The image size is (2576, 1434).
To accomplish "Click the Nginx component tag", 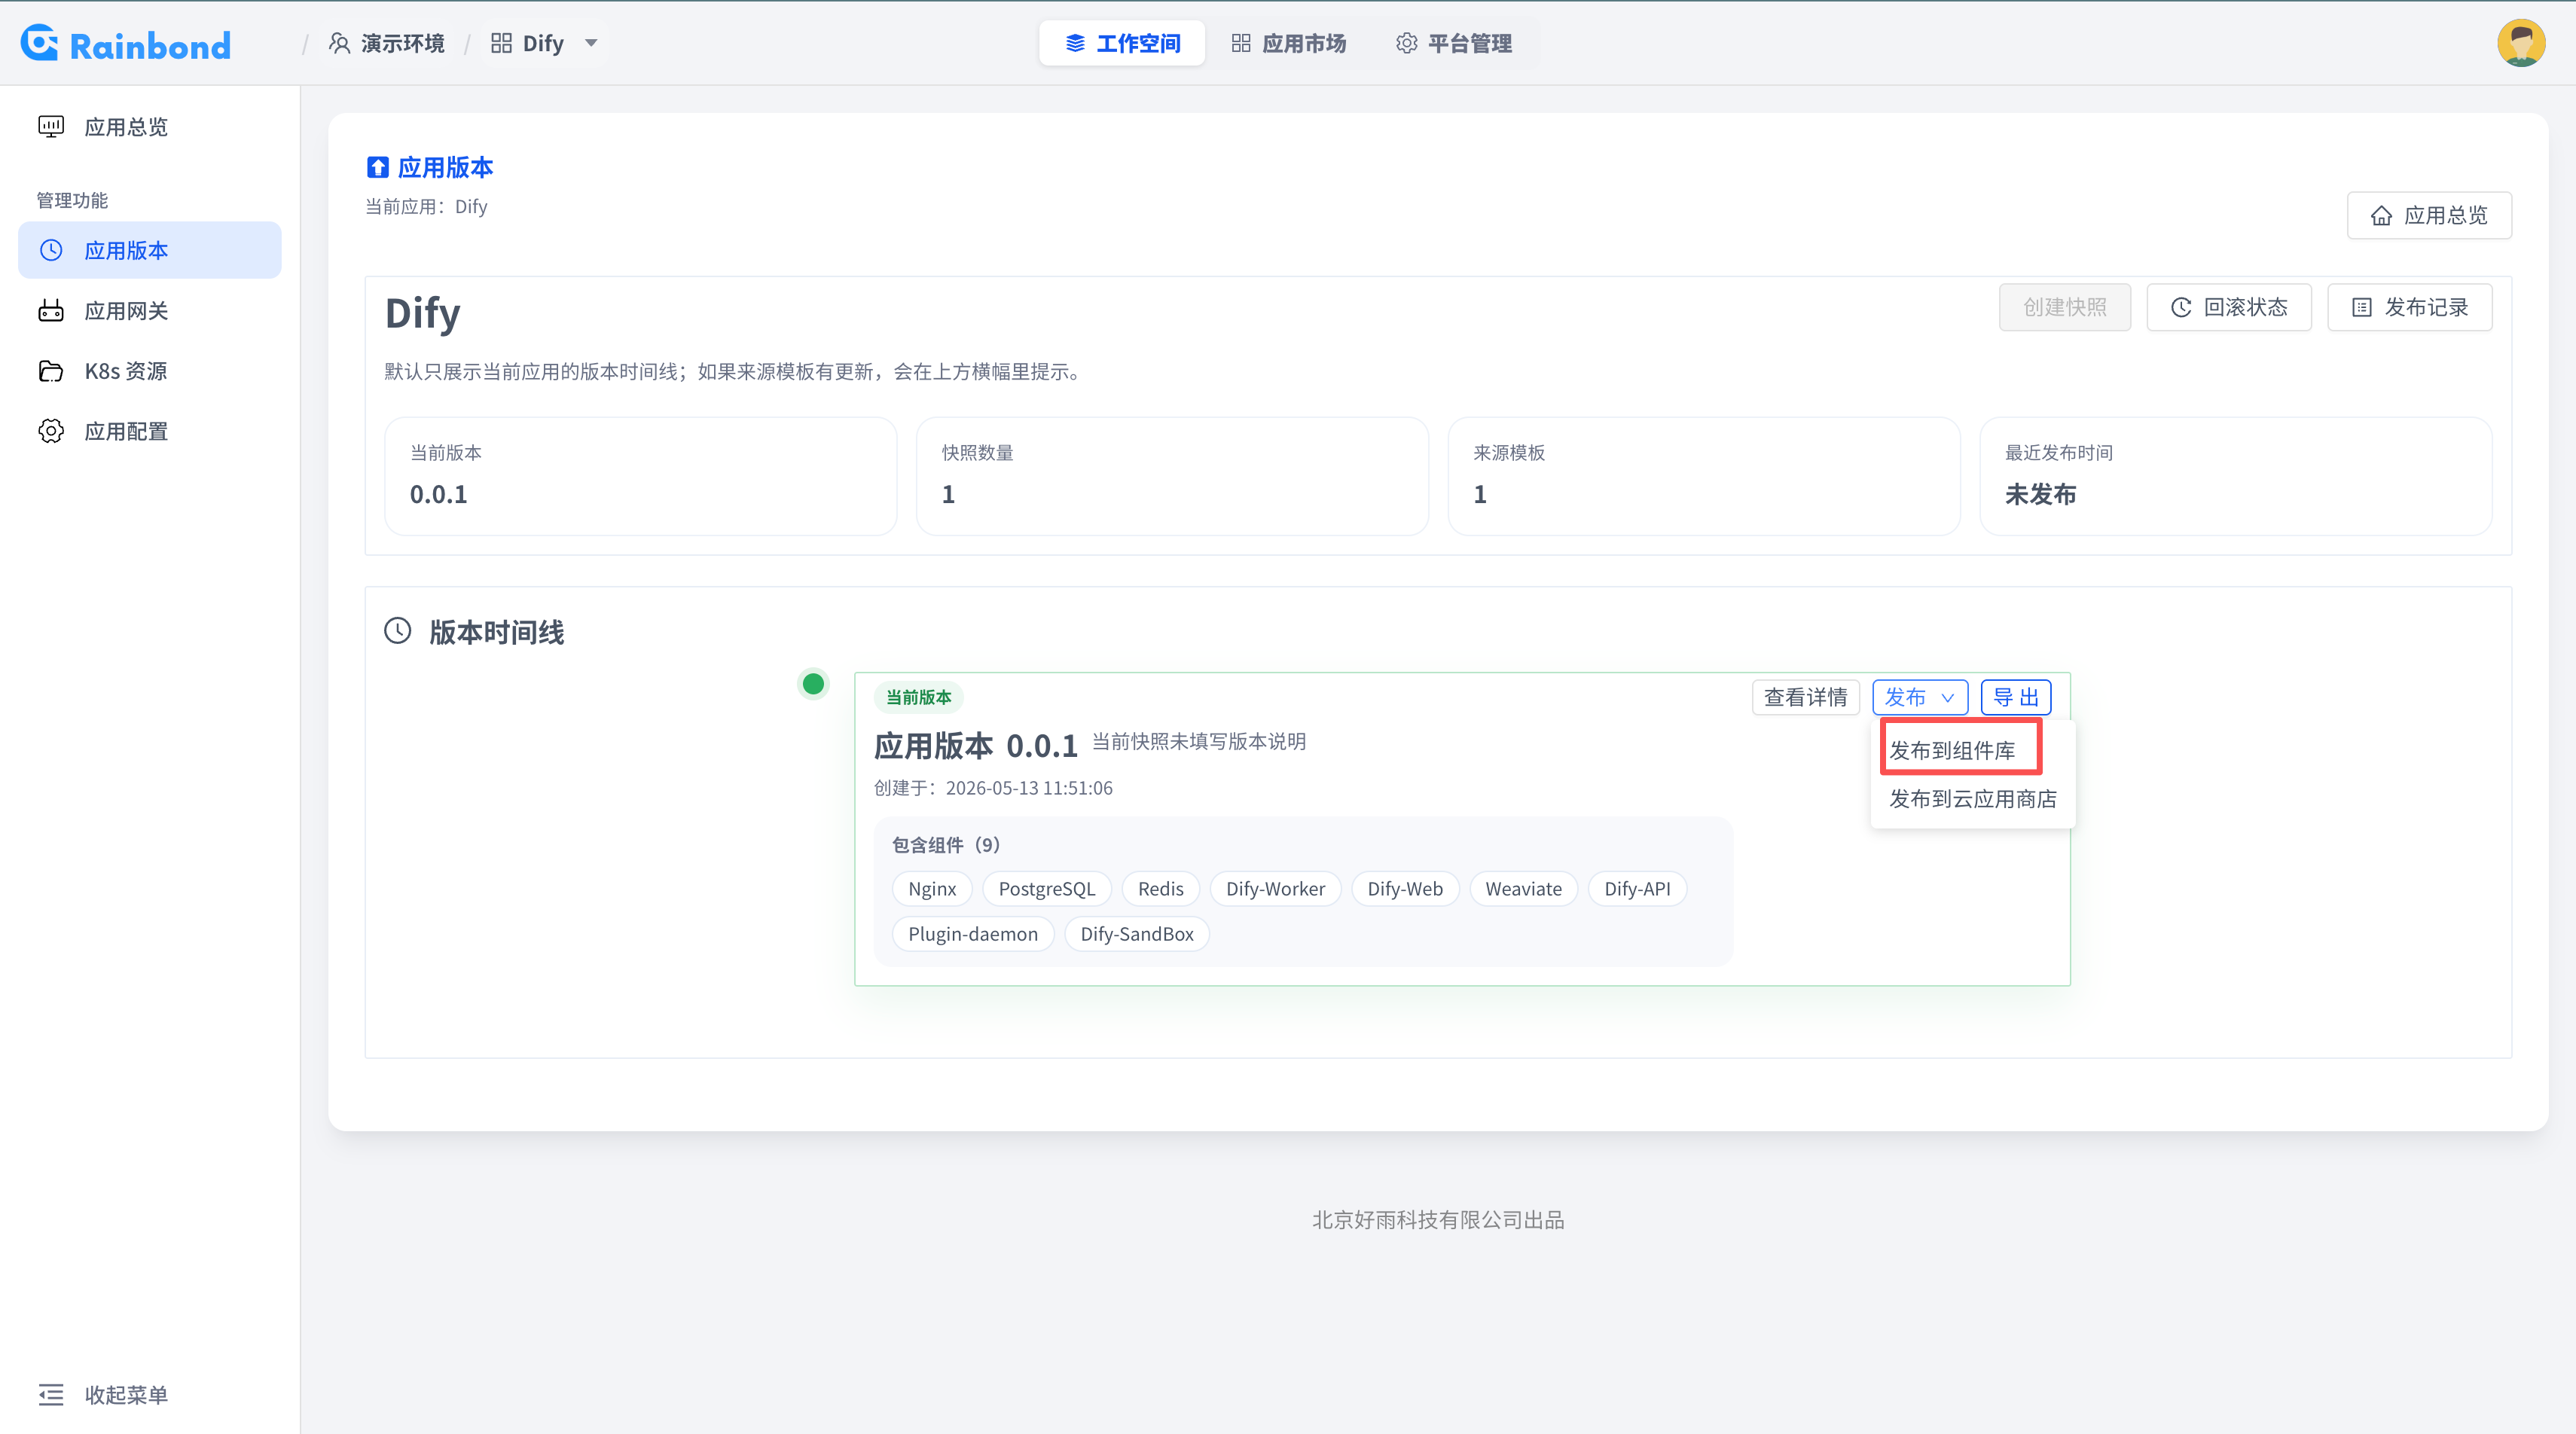I will coord(932,889).
